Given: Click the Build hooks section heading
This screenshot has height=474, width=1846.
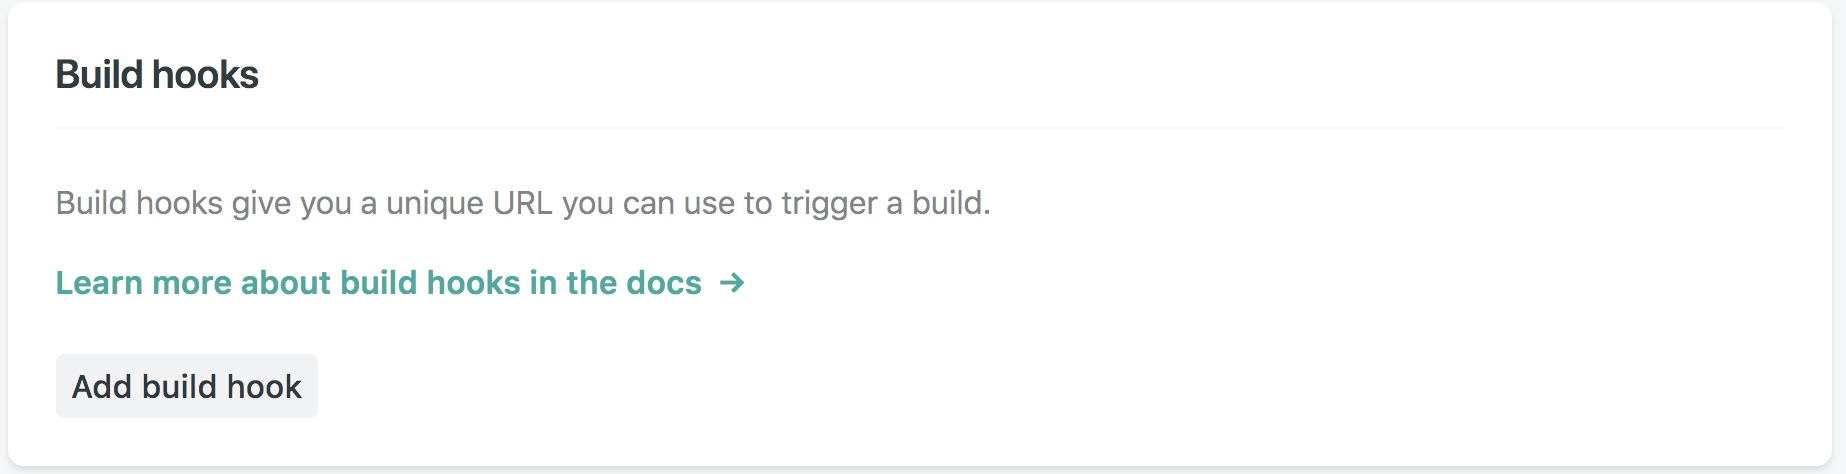Looking at the screenshot, I should 157,75.
